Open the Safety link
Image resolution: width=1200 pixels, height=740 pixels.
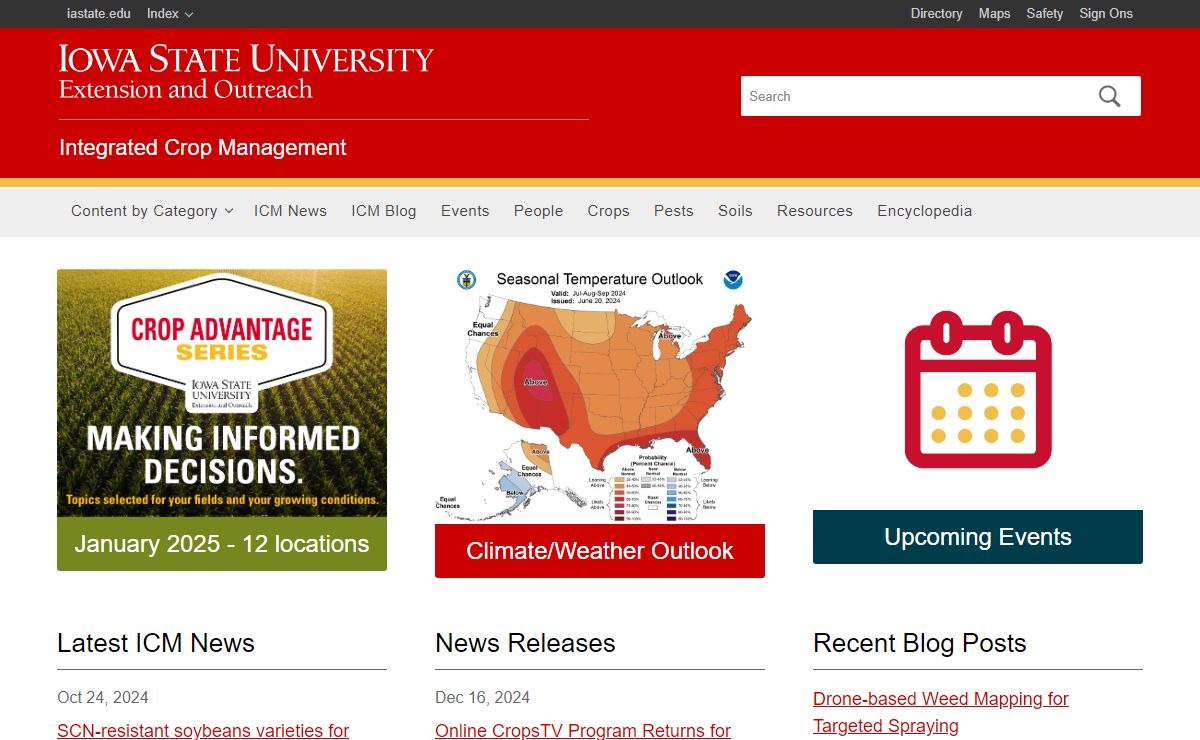[1045, 13]
